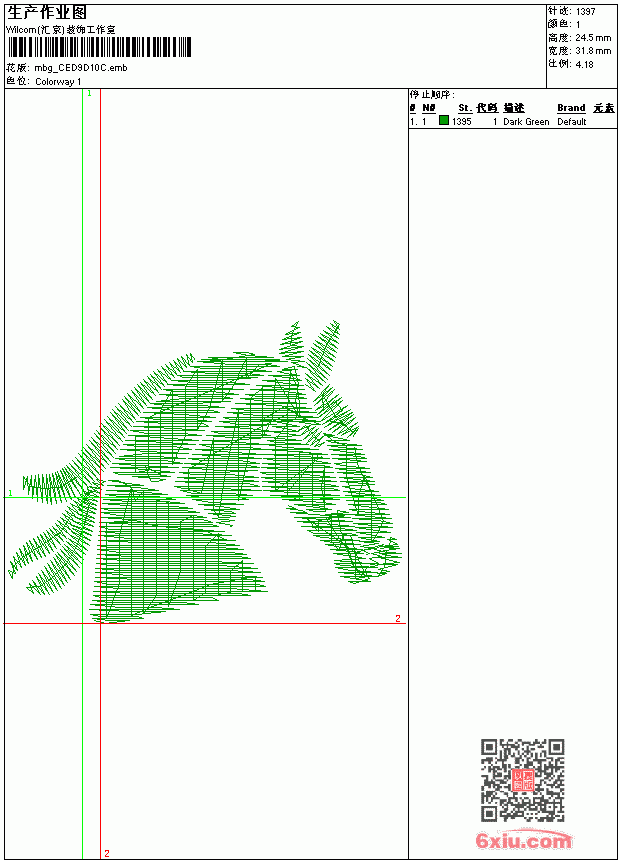Click the 元素 column header
The height and width of the screenshot is (860, 620).
coord(604,108)
